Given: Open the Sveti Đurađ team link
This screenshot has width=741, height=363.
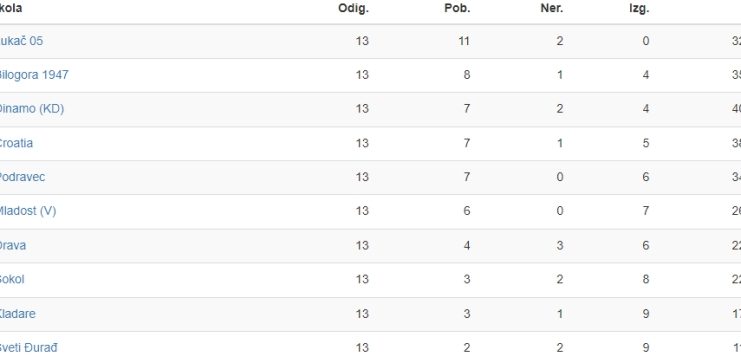Looking at the screenshot, I should 29,348.
